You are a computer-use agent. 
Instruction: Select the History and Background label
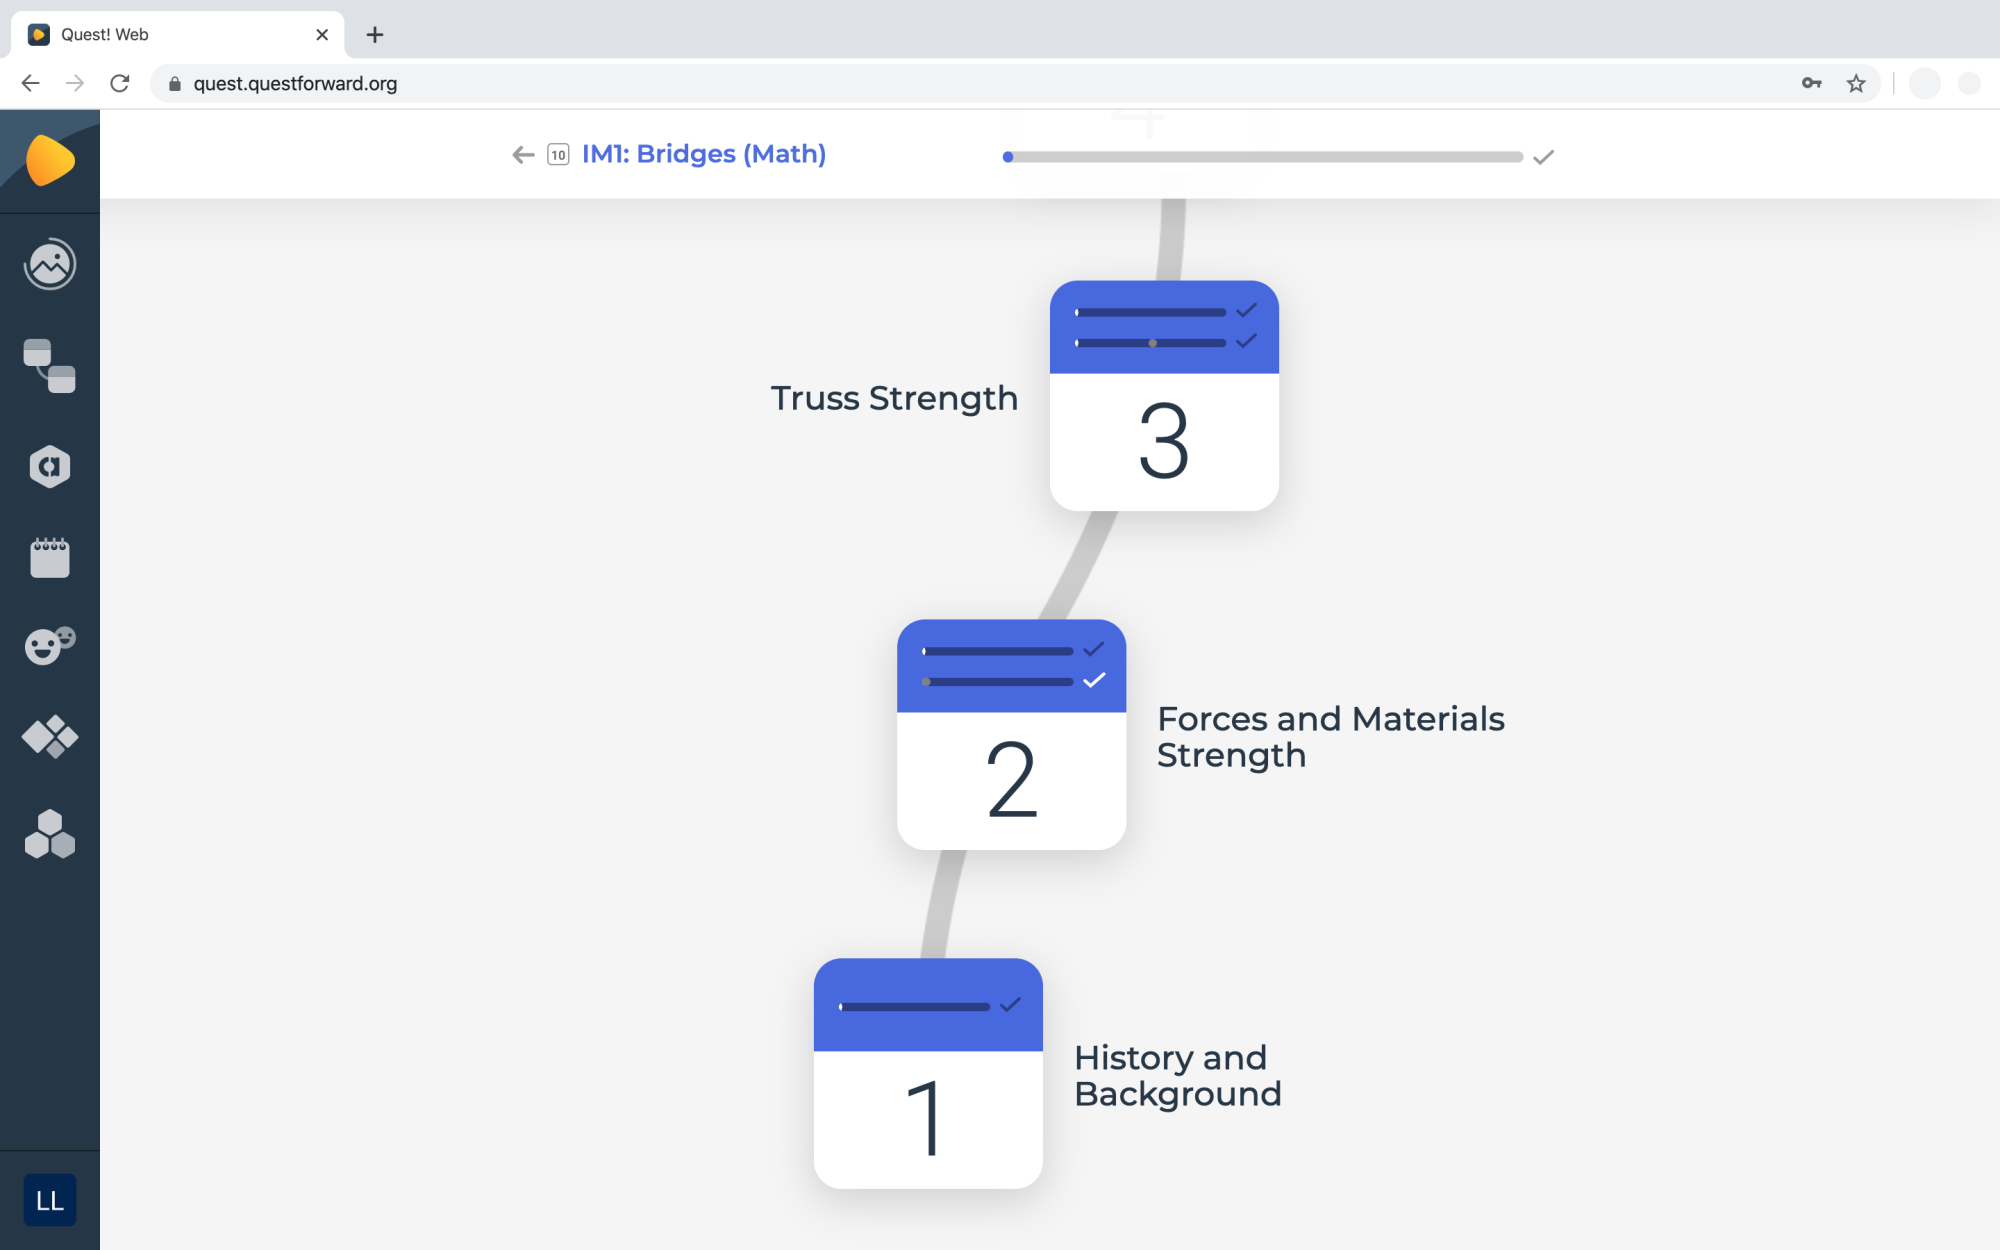1177,1076
